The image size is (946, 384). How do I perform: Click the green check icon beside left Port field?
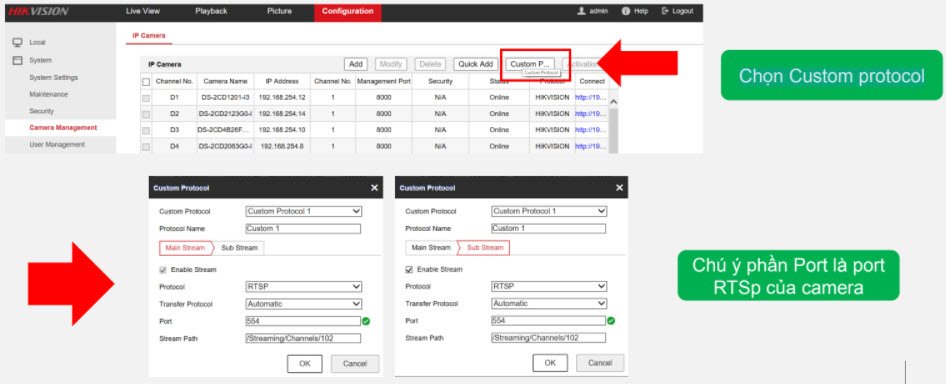point(366,321)
